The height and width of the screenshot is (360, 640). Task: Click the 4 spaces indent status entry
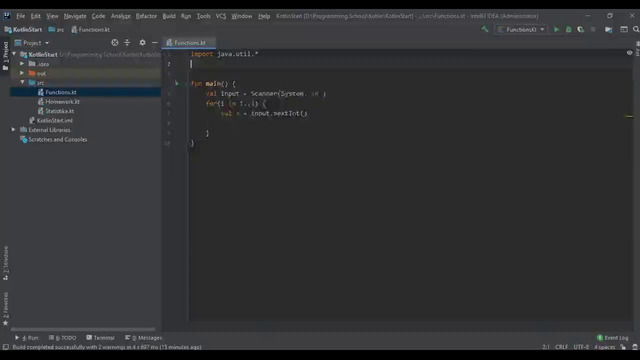[x=604, y=347]
